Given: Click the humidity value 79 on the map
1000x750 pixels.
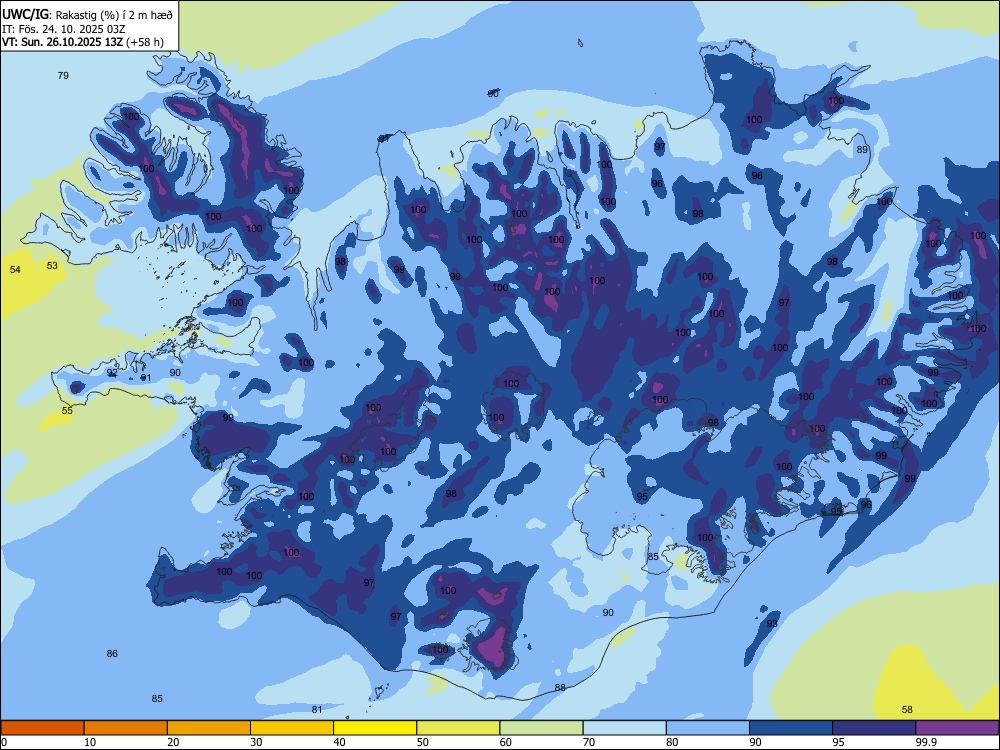Looking at the screenshot, I should click(x=63, y=75).
